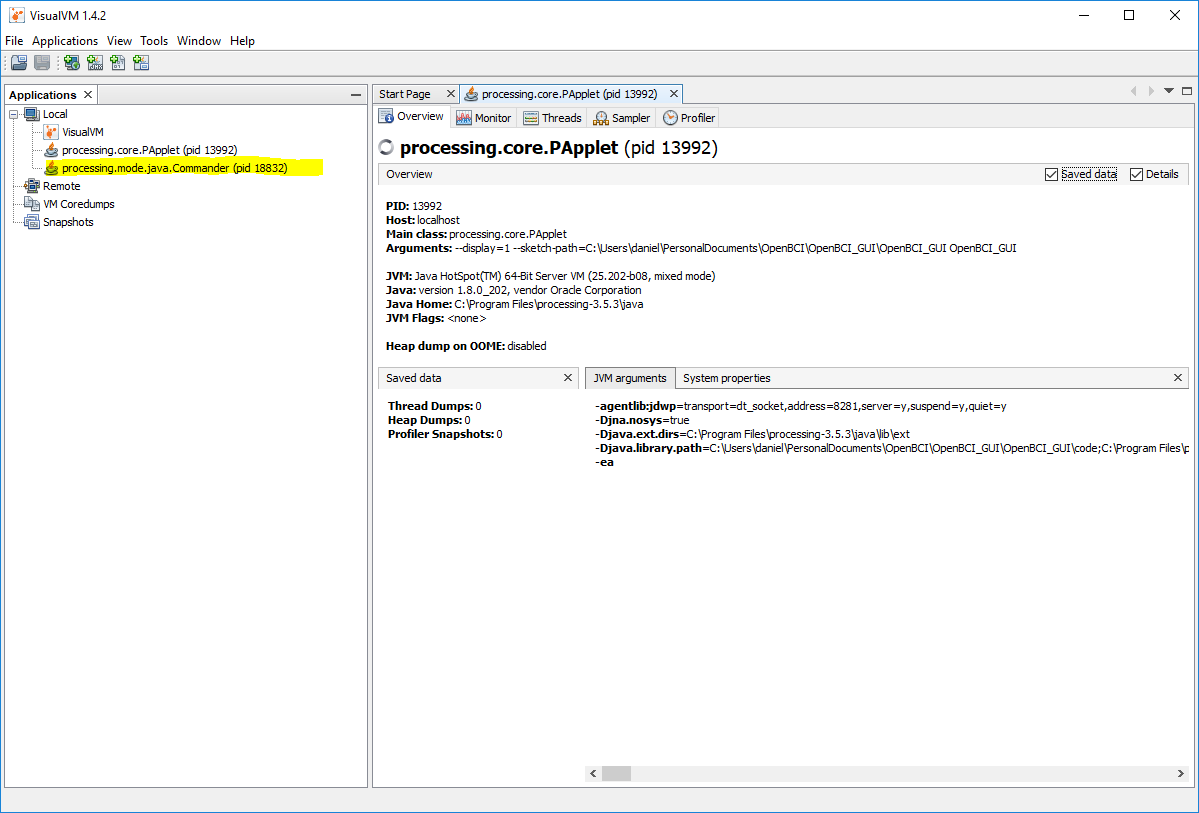Switch to the Monitor tab
1199x813 pixels.
pyautogui.click(x=484, y=118)
